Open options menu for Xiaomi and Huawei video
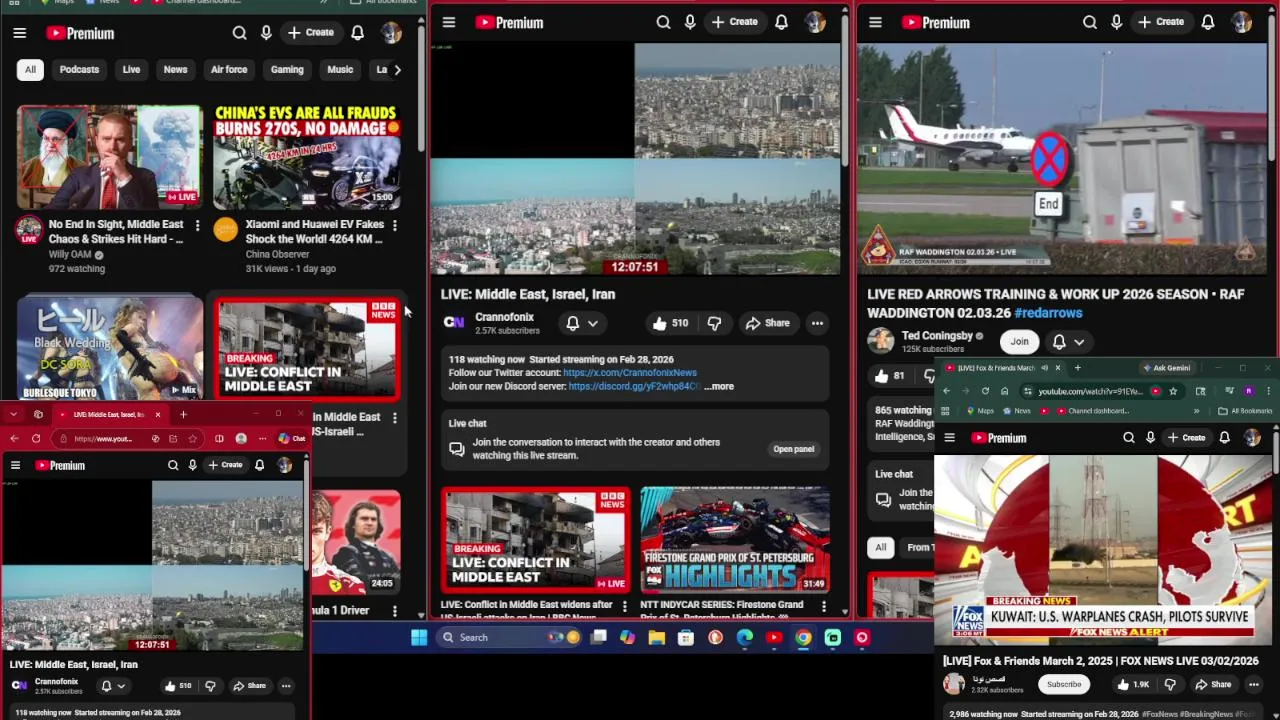The width and height of the screenshot is (1280, 720). point(394,226)
